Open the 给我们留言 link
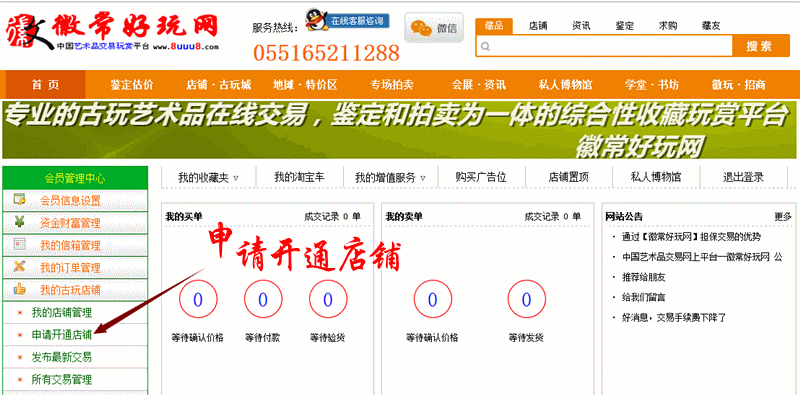Image resolution: width=800 pixels, height=395 pixels. tap(643, 297)
